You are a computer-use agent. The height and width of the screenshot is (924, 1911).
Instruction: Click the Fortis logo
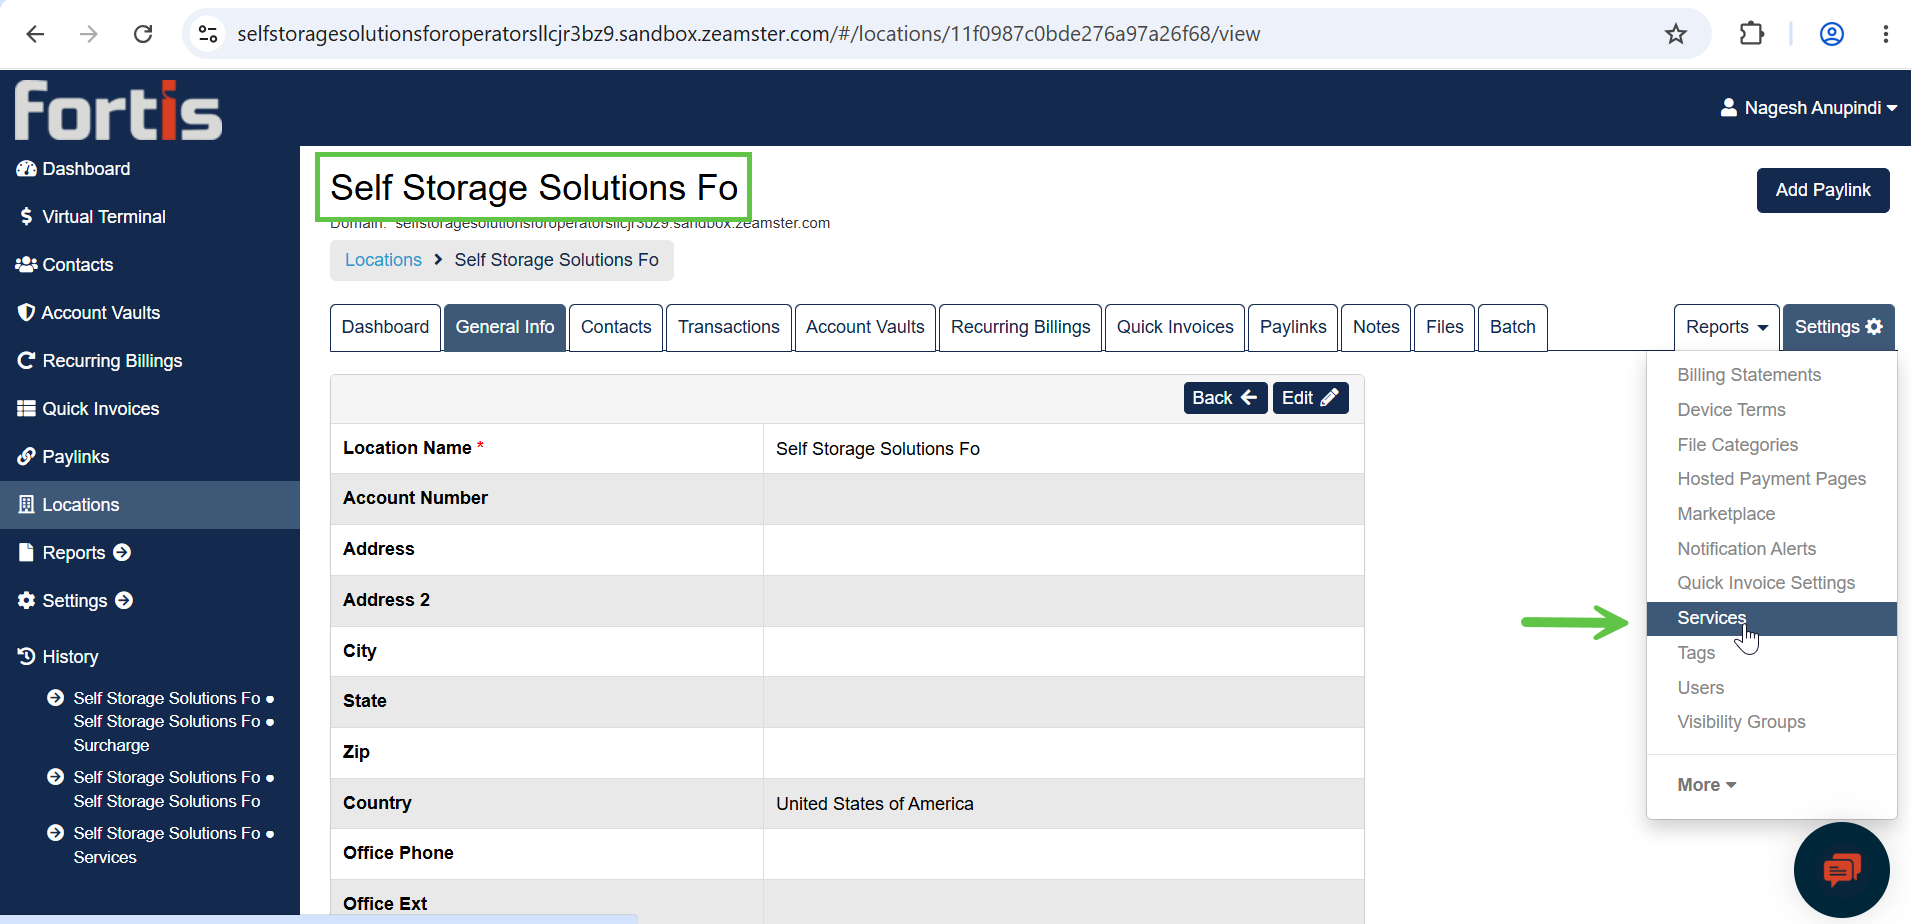click(118, 110)
